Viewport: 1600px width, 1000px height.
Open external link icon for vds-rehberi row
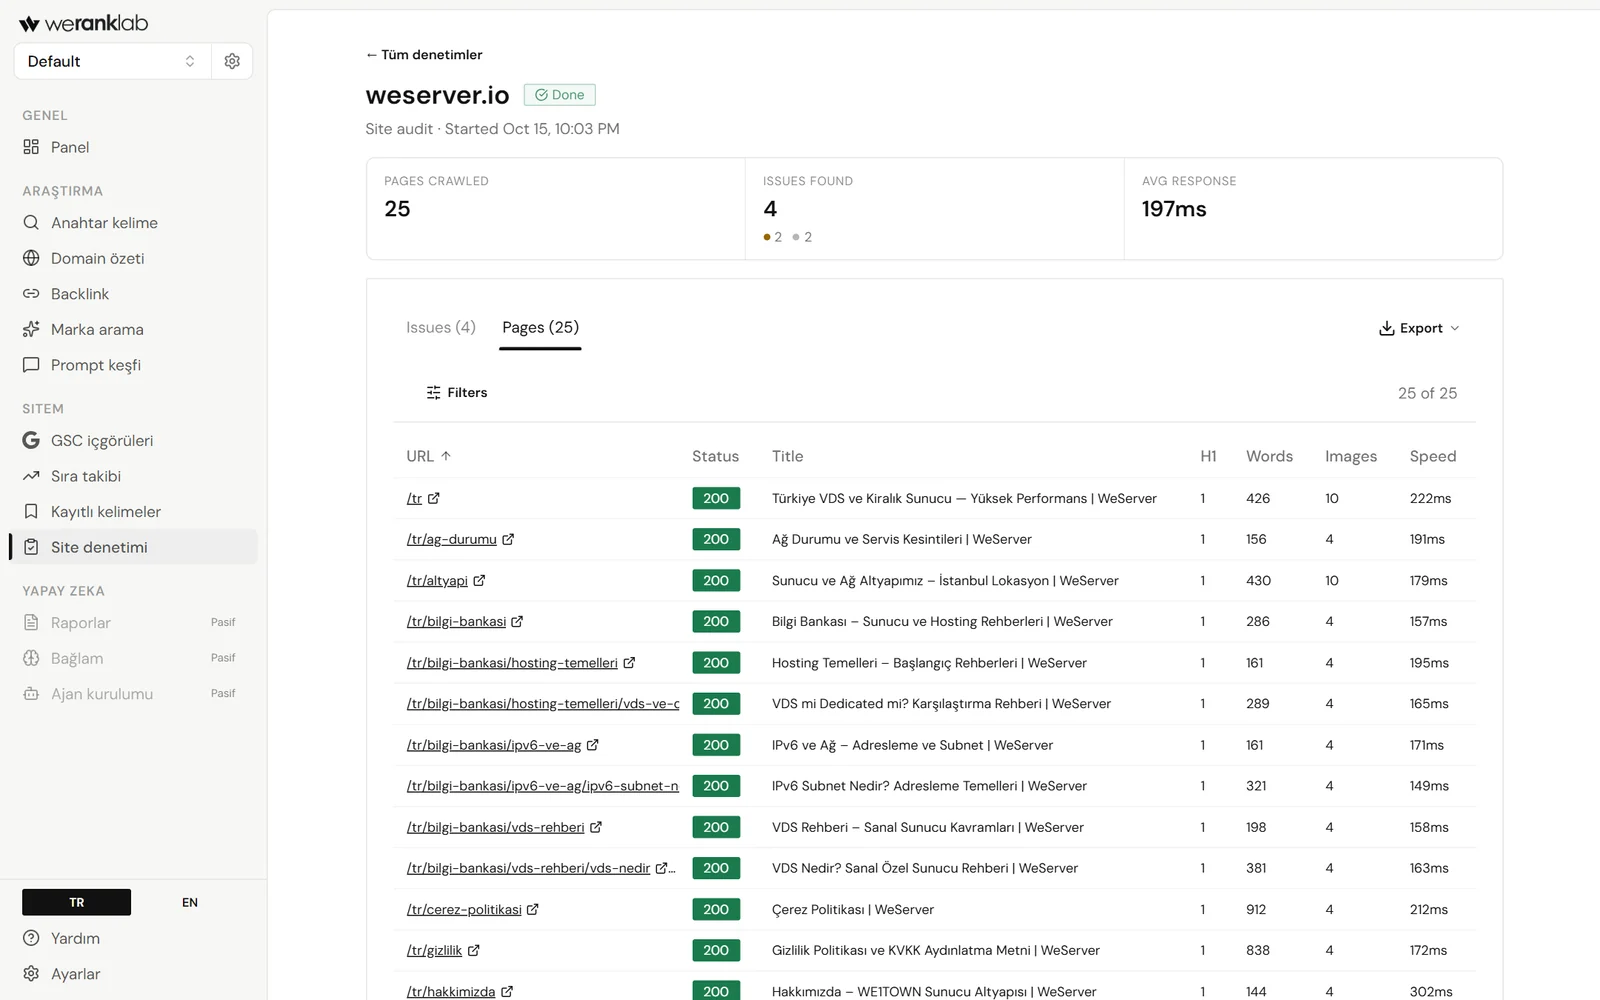[596, 827]
